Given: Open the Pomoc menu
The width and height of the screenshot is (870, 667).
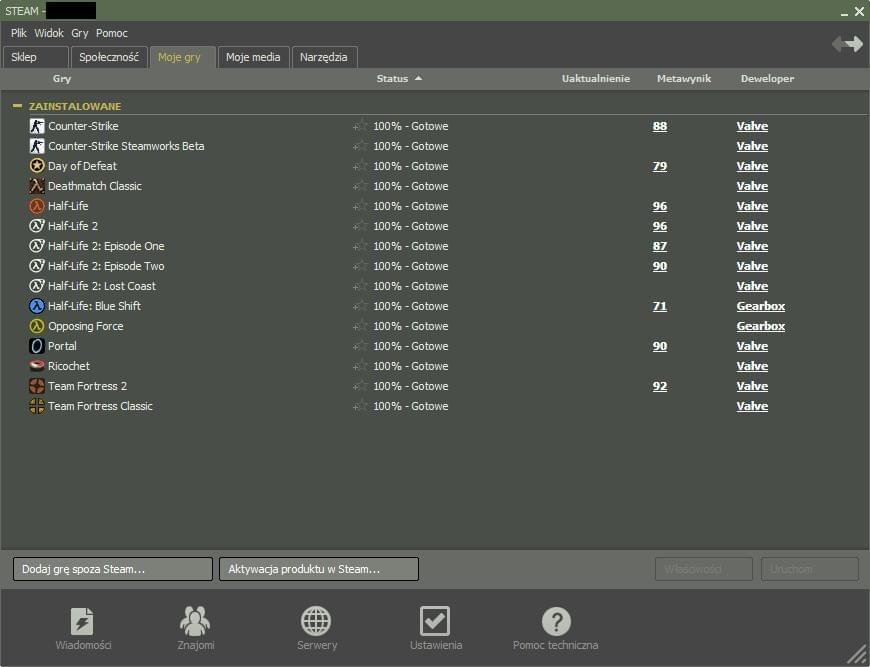Looking at the screenshot, I should click(x=112, y=33).
